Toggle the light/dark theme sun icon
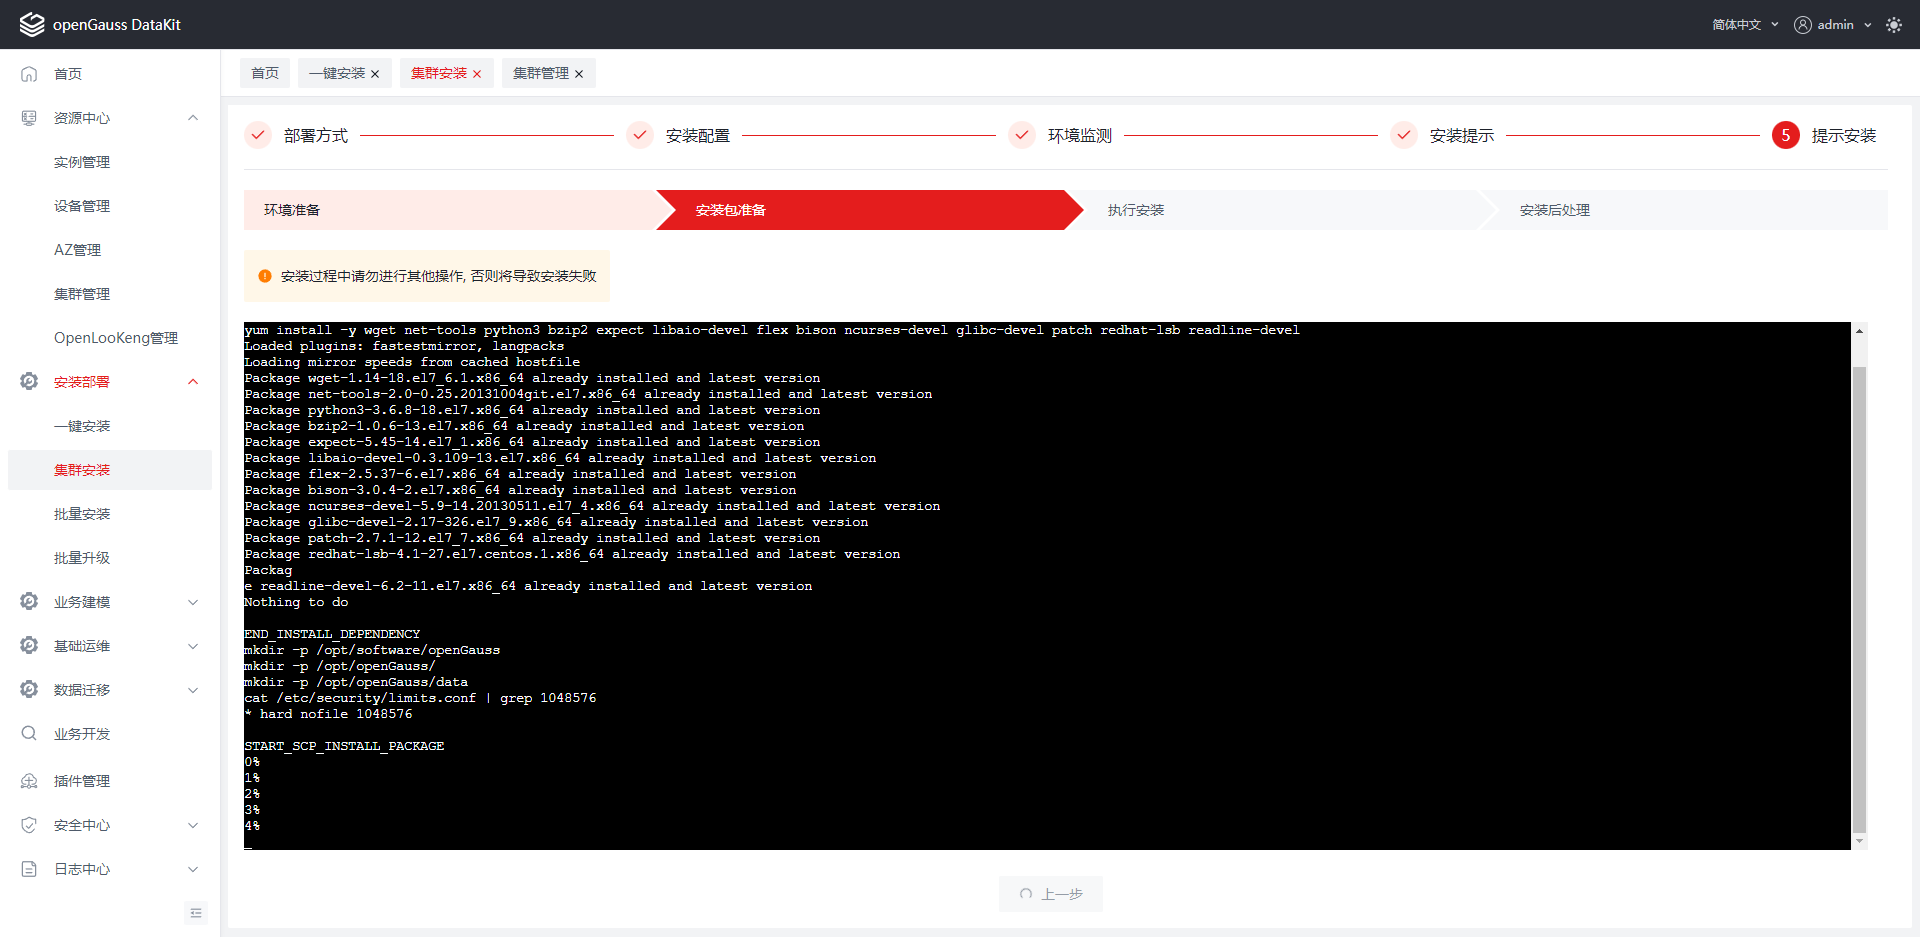 point(1893,25)
